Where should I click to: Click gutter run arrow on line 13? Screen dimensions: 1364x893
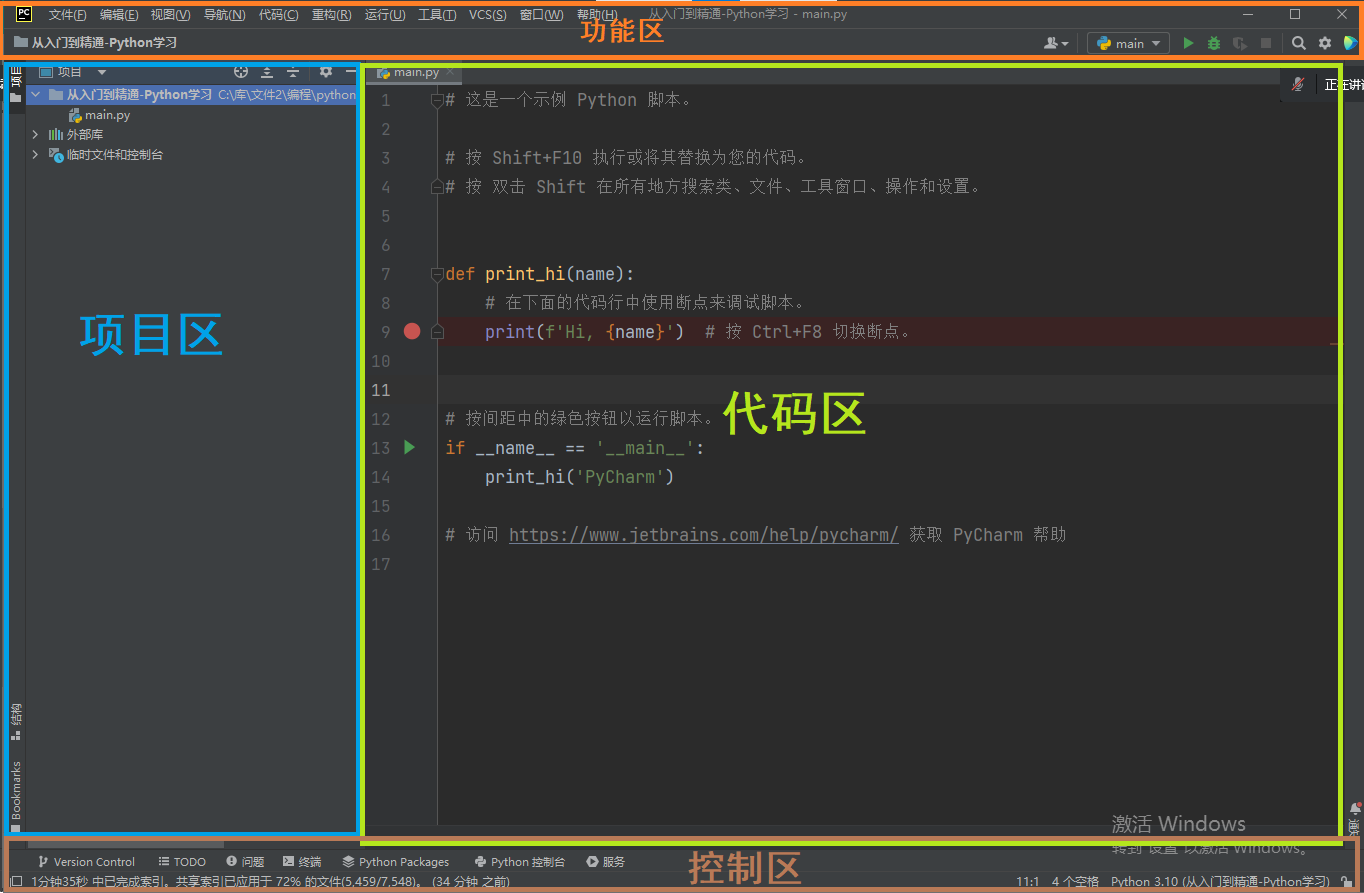[409, 447]
